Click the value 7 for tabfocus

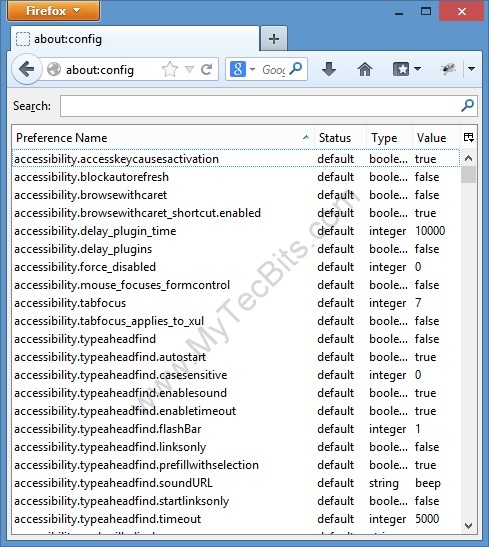pyautogui.click(x=418, y=303)
